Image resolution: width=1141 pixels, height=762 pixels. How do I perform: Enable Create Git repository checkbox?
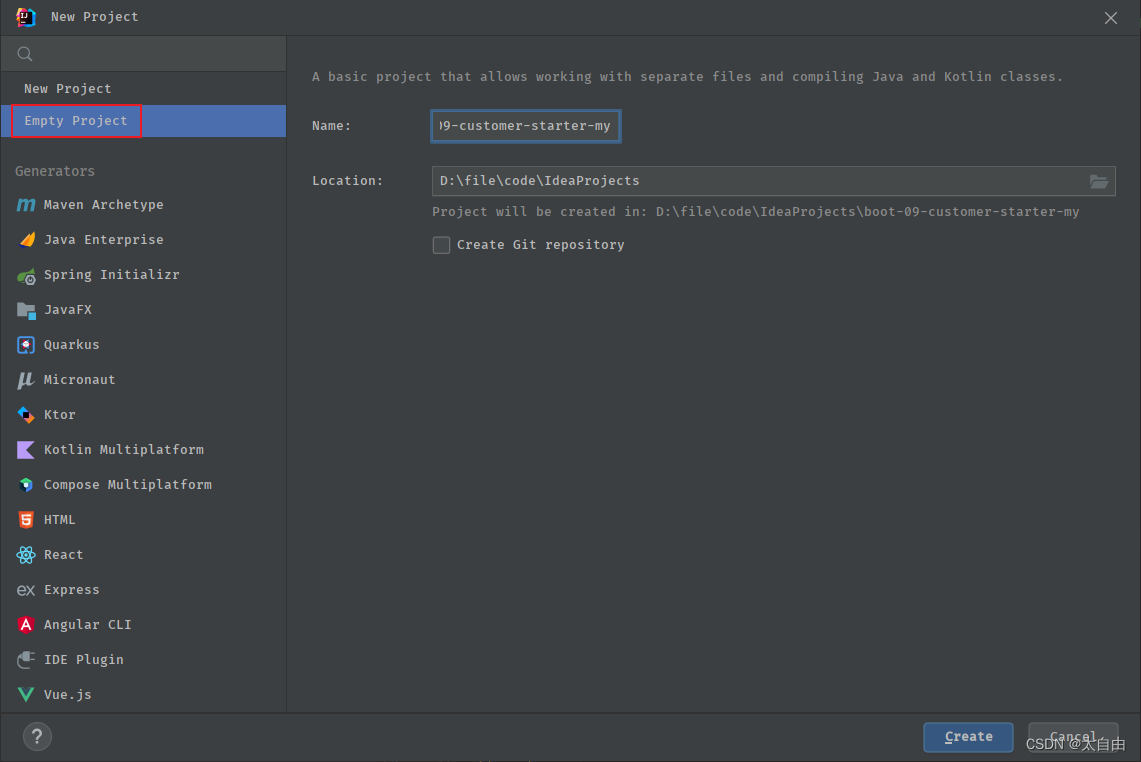coord(441,245)
